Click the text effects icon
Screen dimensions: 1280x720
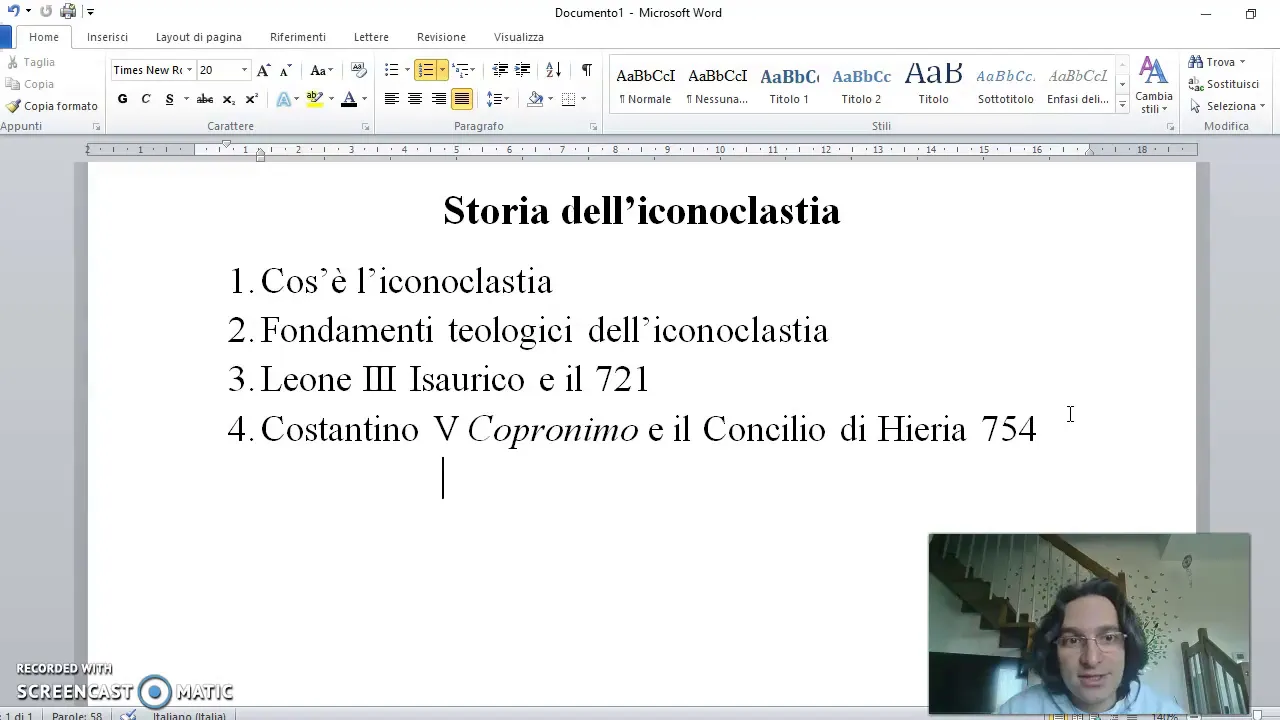pyautogui.click(x=283, y=99)
